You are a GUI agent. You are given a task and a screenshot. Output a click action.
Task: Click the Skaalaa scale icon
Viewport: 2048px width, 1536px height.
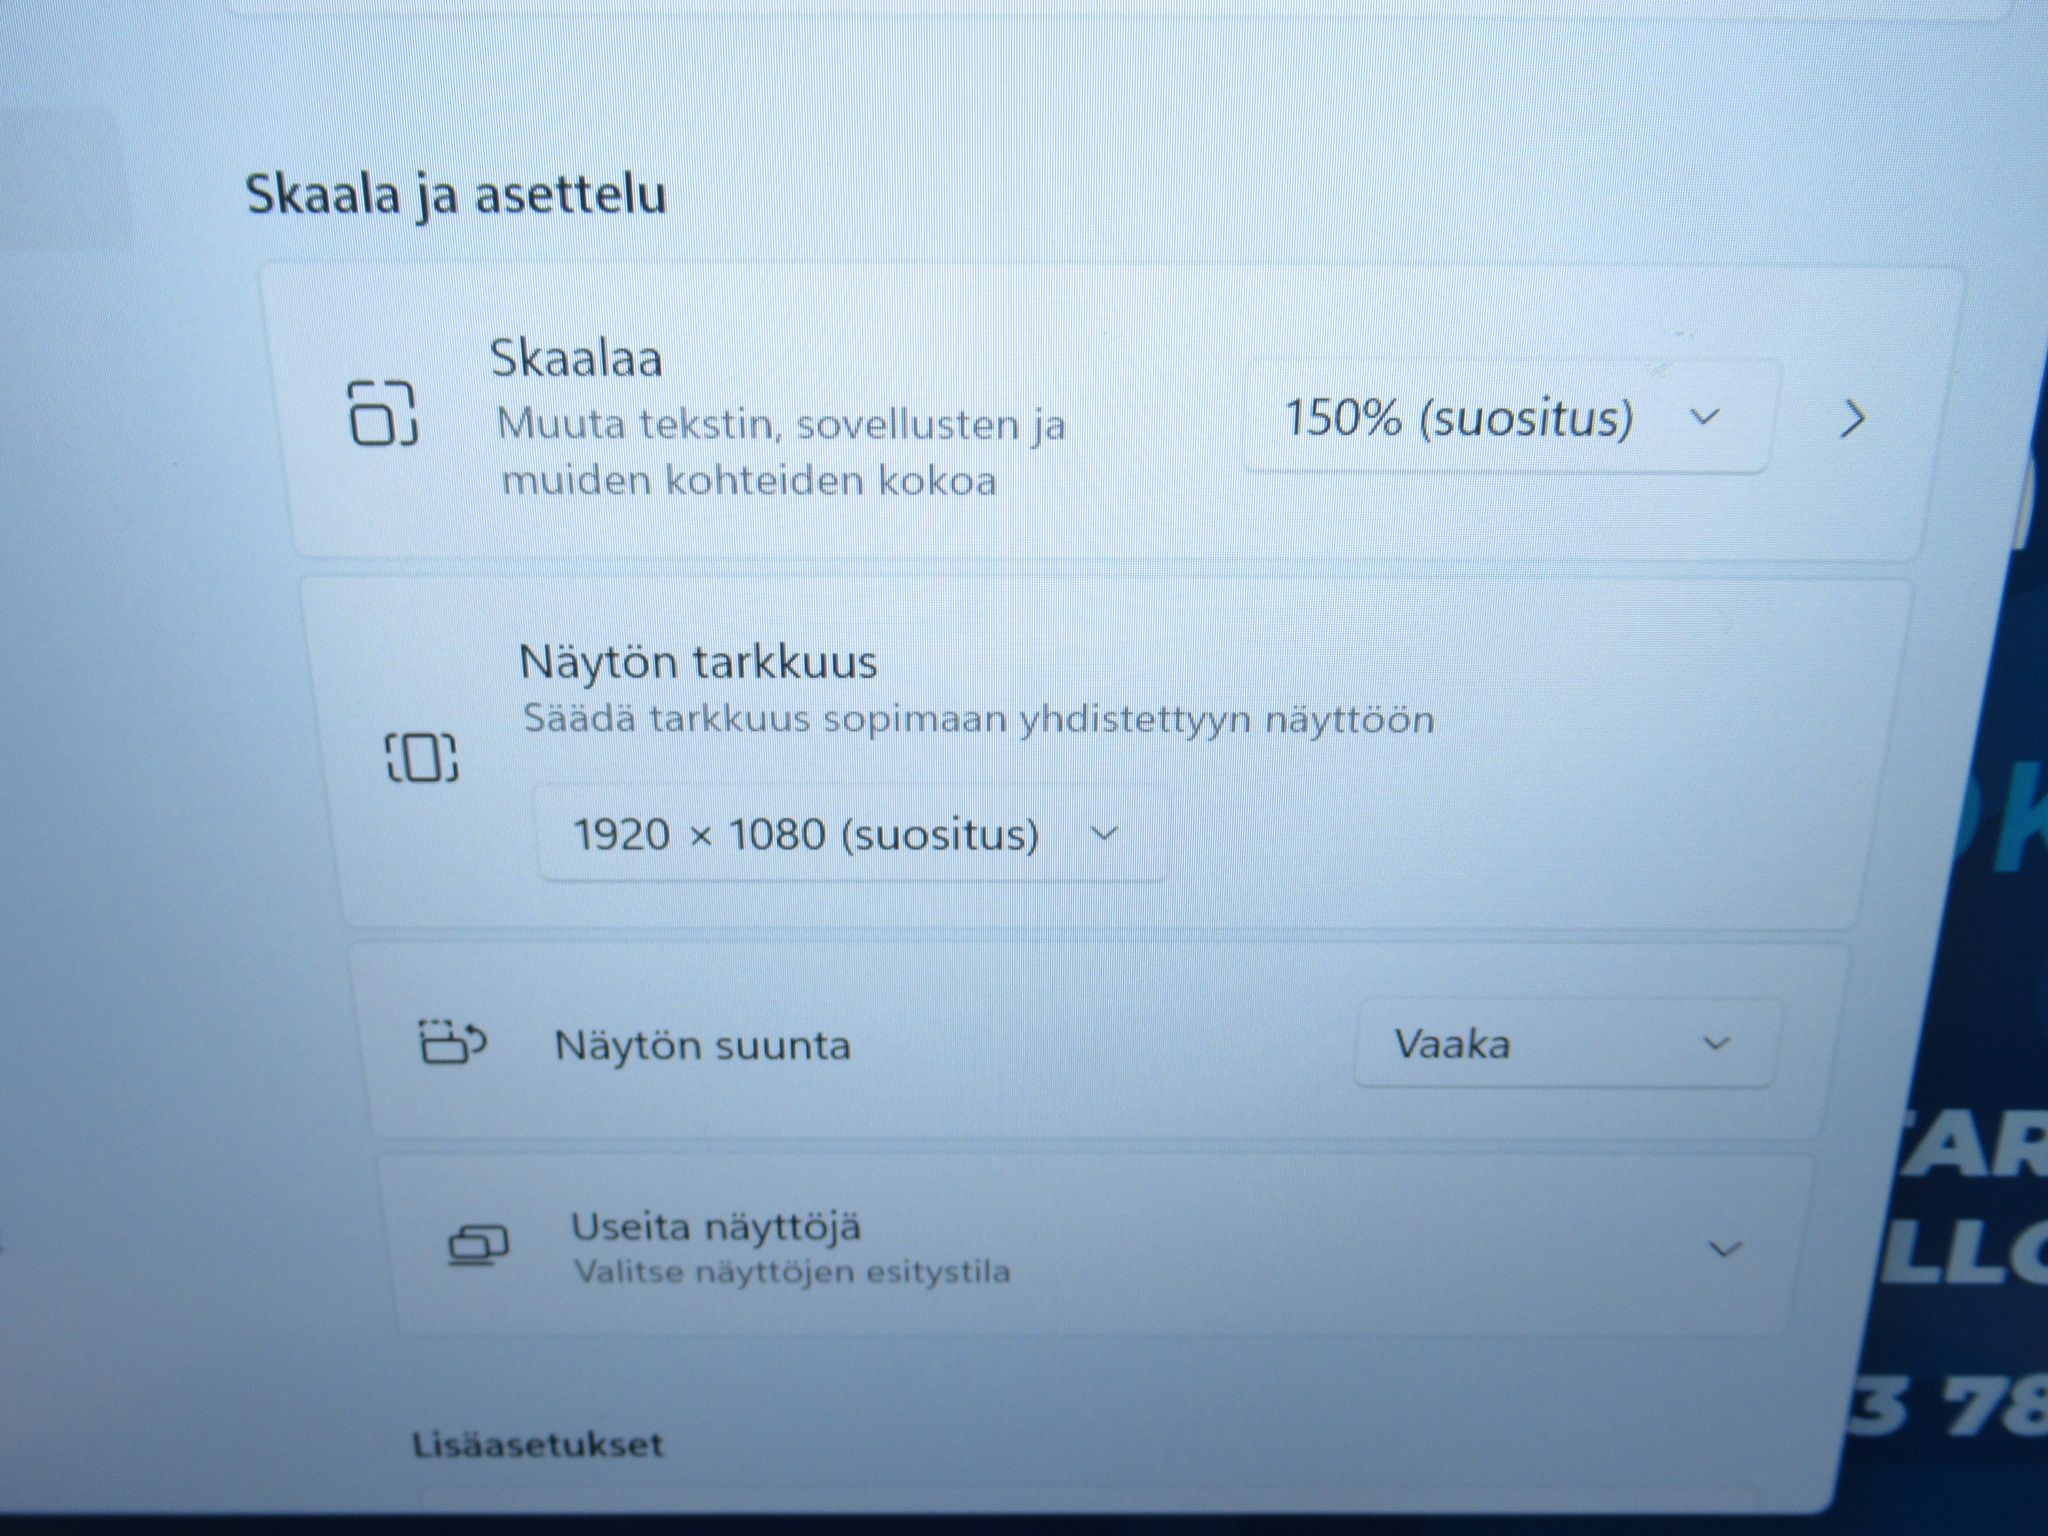(x=382, y=412)
